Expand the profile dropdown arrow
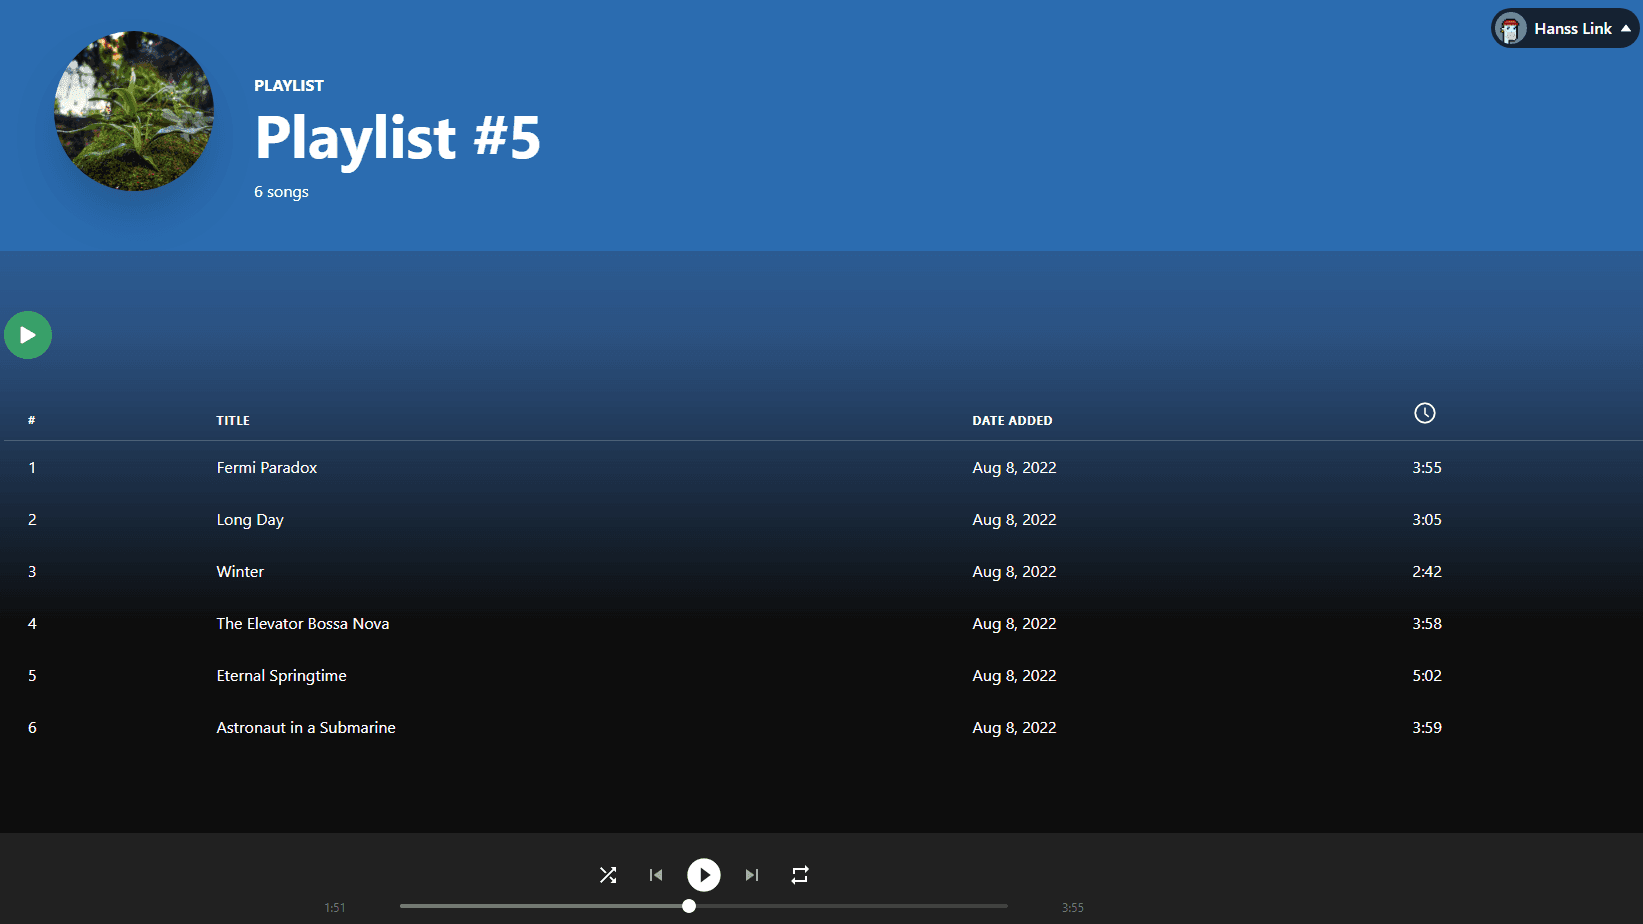 point(1626,29)
